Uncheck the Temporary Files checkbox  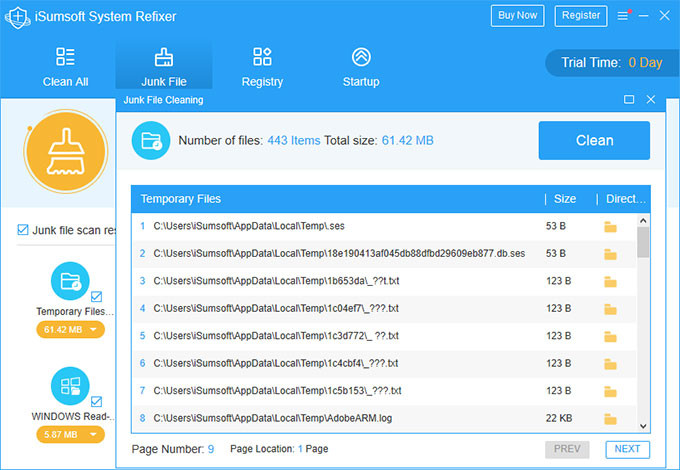96,297
